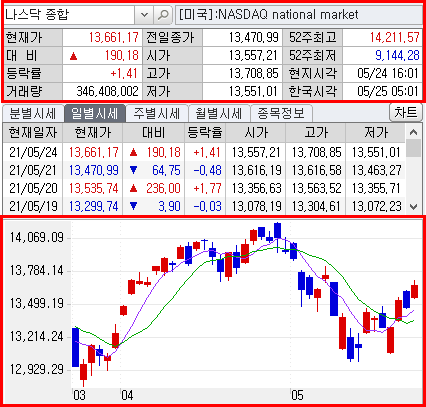Switch to the 분별시세 tab
This screenshot has width=426, height=407.
[x=32, y=113]
